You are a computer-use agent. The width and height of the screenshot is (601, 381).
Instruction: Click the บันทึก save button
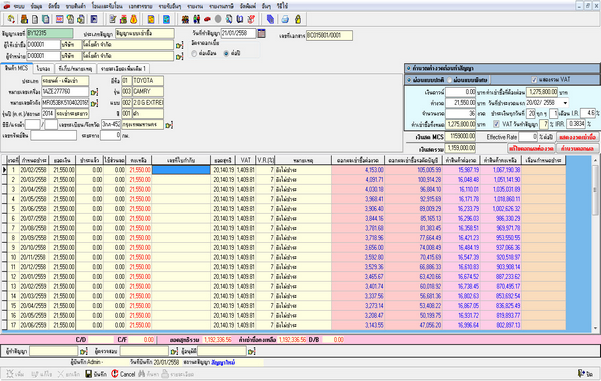click(96, 374)
